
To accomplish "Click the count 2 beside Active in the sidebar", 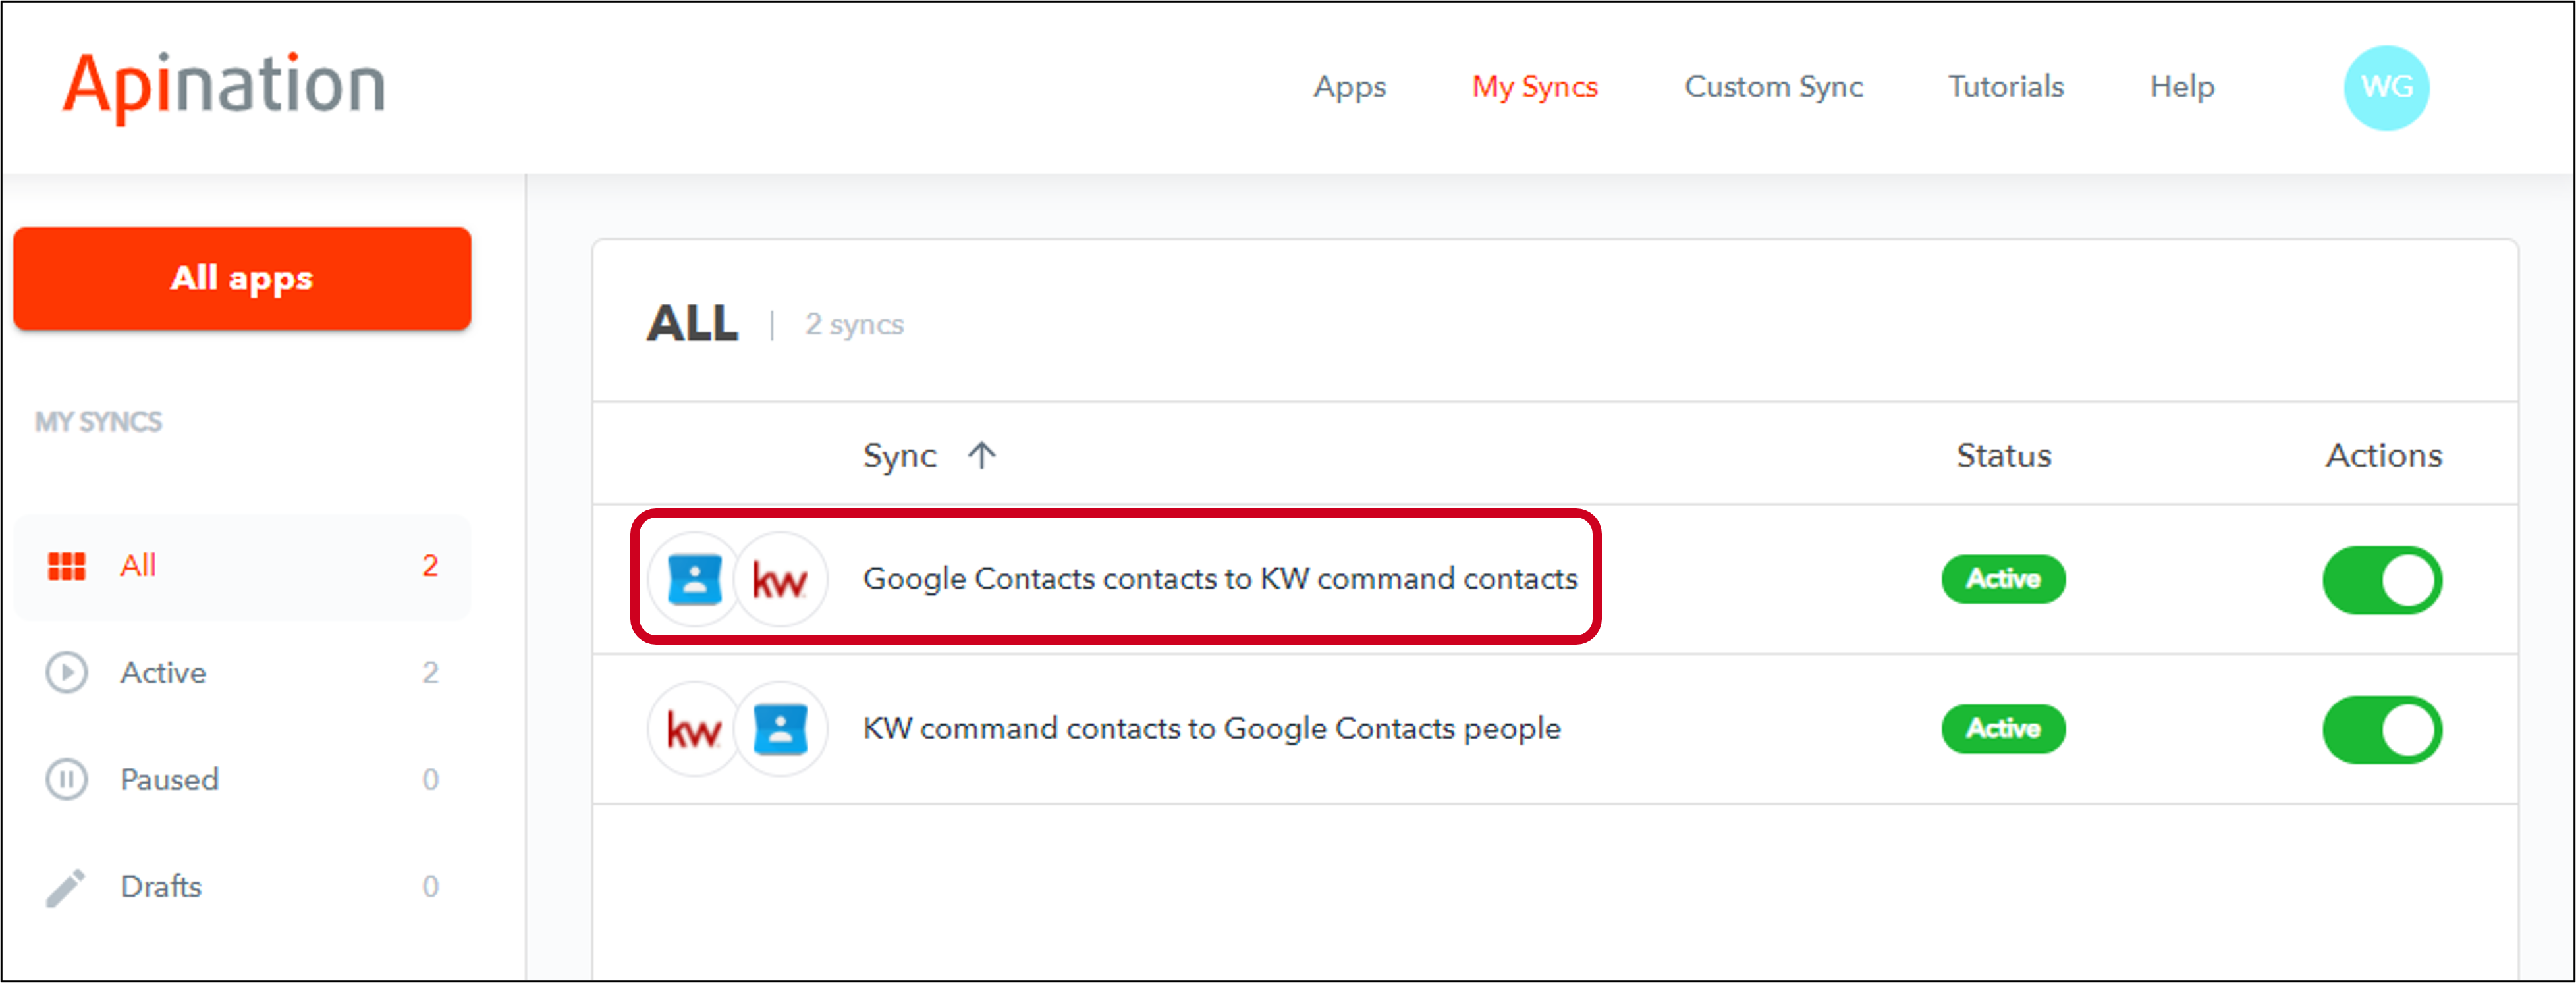I will pyautogui.click(x=430, y=673).
